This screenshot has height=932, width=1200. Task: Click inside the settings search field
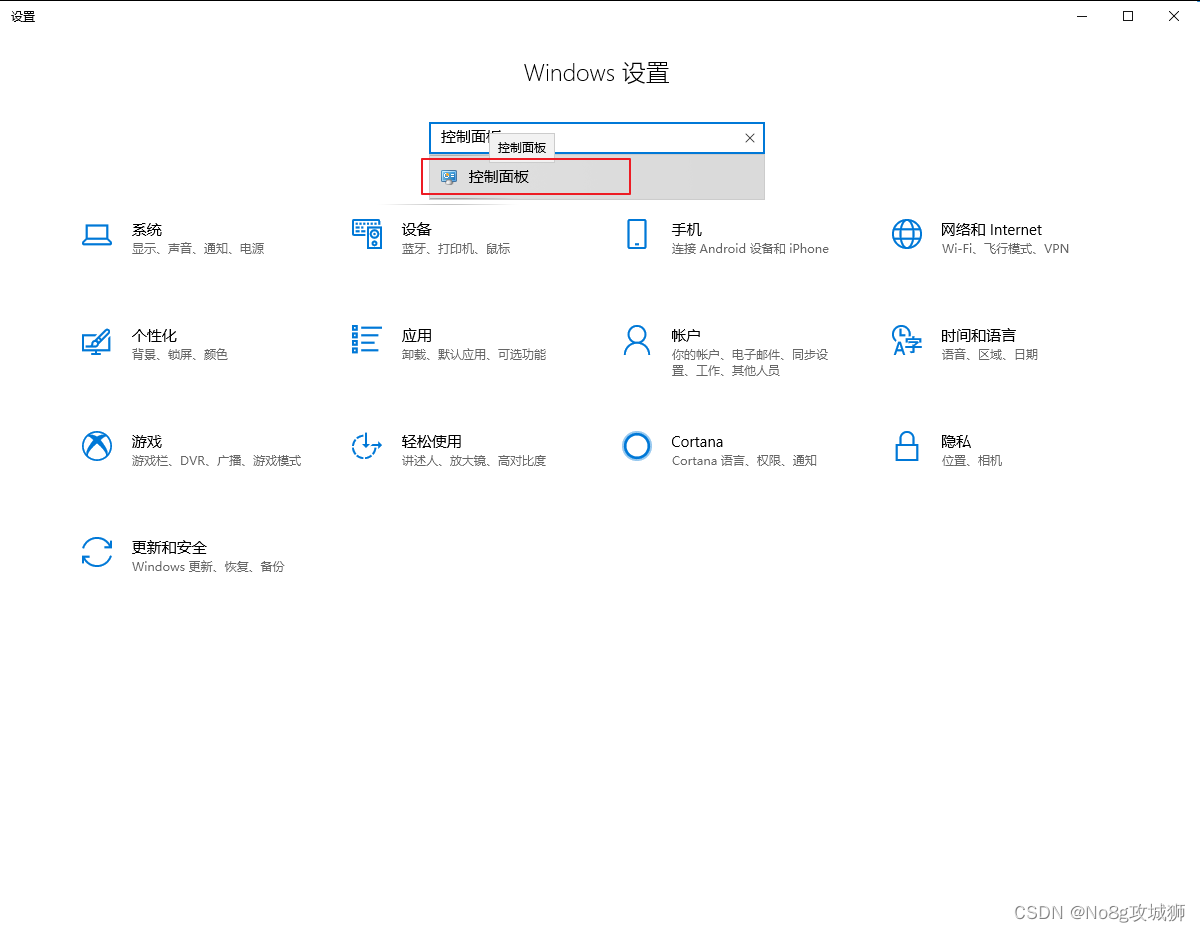click(597, 138)
